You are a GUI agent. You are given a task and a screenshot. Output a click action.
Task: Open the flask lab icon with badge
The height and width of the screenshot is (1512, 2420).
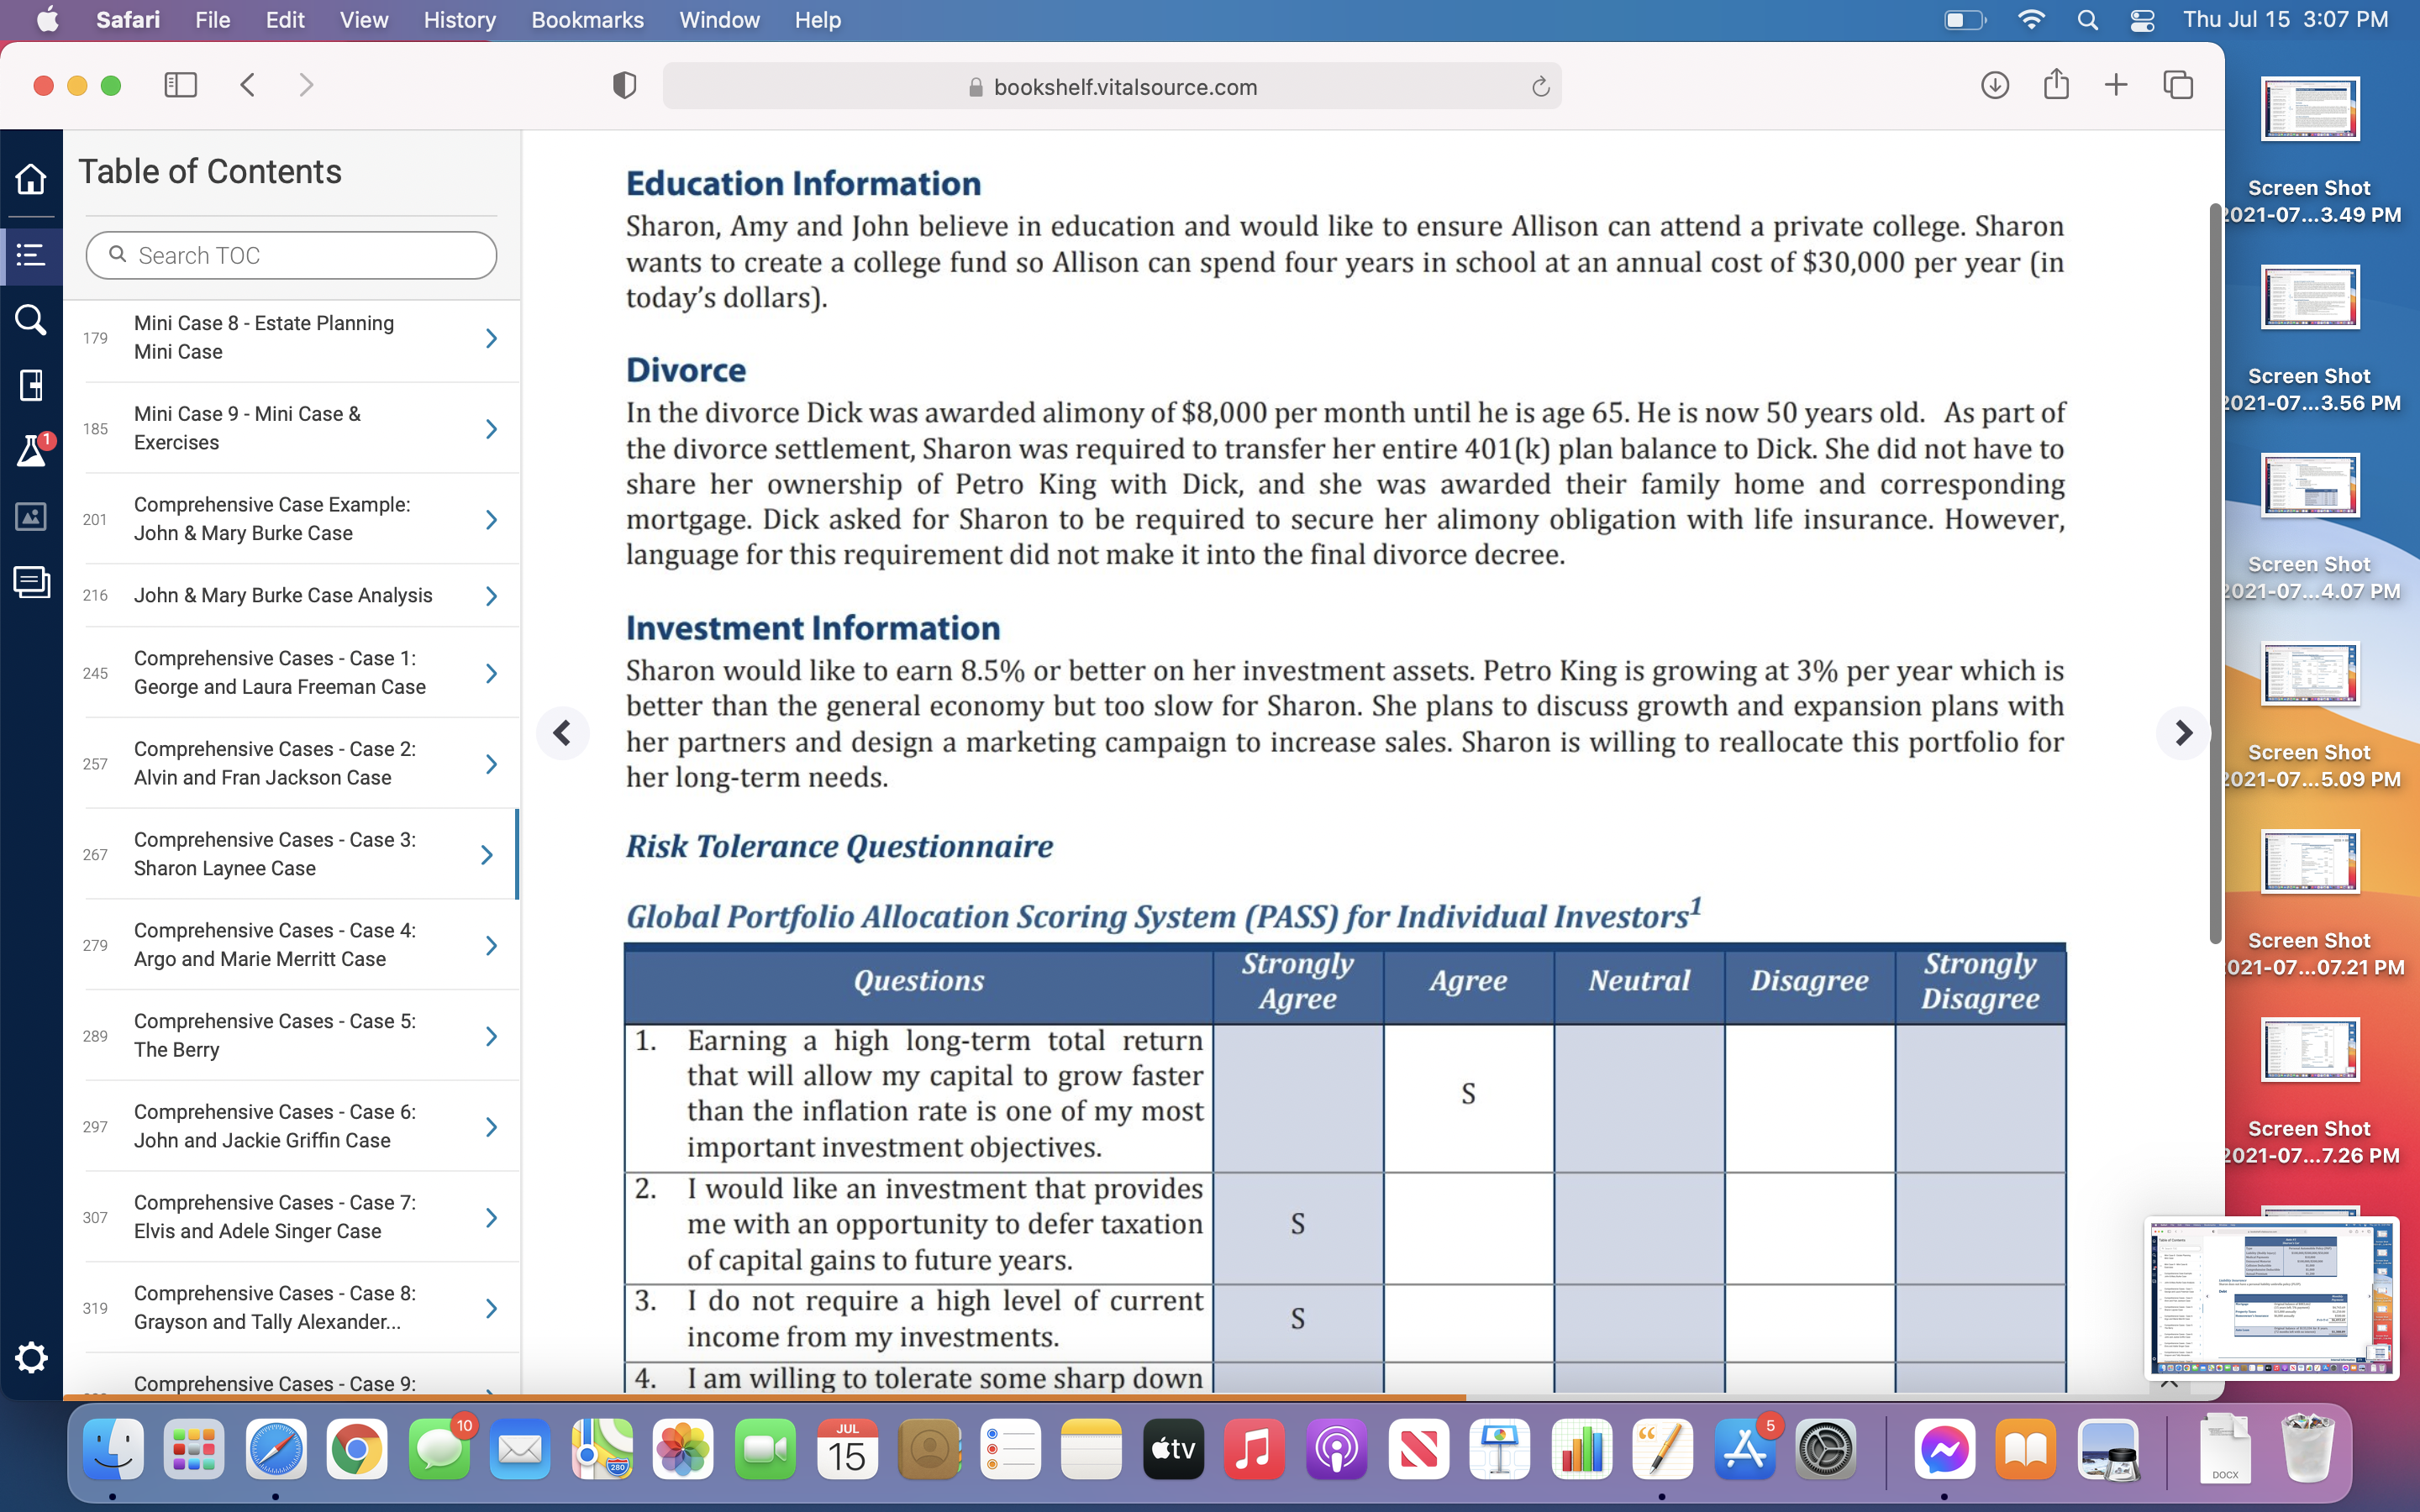pyautogui.click(x=31, y=451)
